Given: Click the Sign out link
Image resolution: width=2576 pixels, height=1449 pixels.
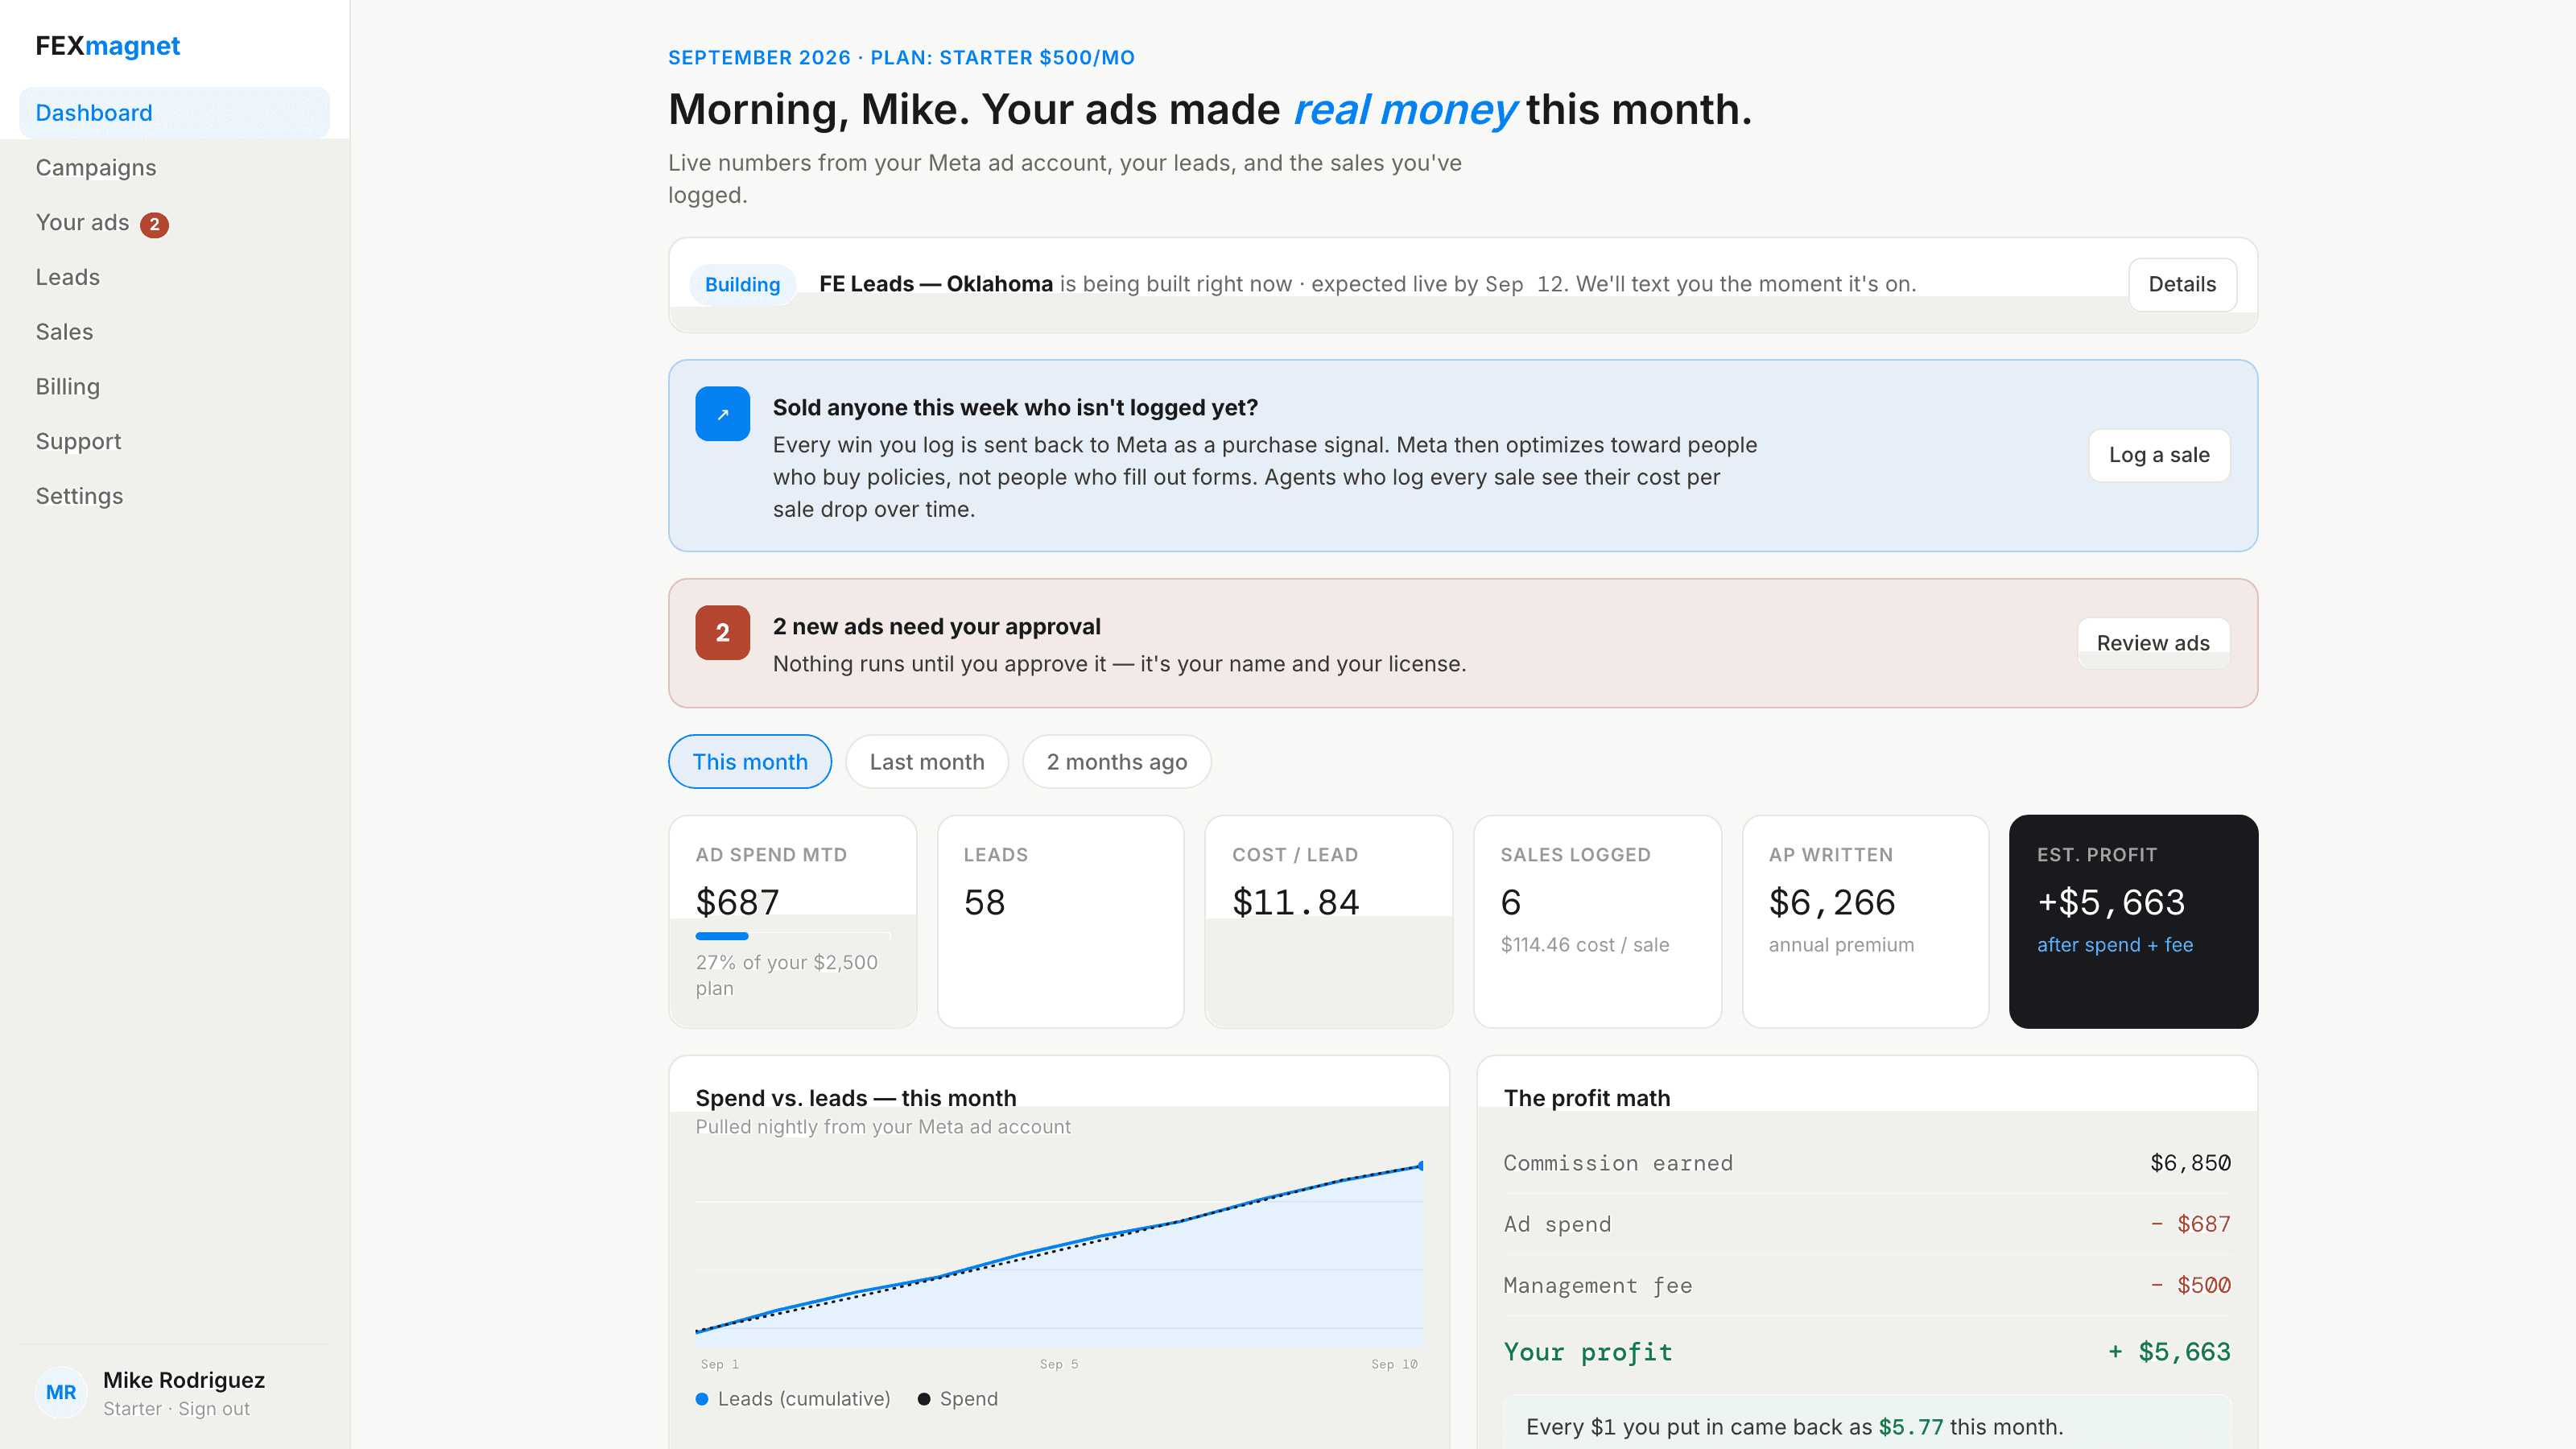Looking at the screenshot, I should 214,1409.
